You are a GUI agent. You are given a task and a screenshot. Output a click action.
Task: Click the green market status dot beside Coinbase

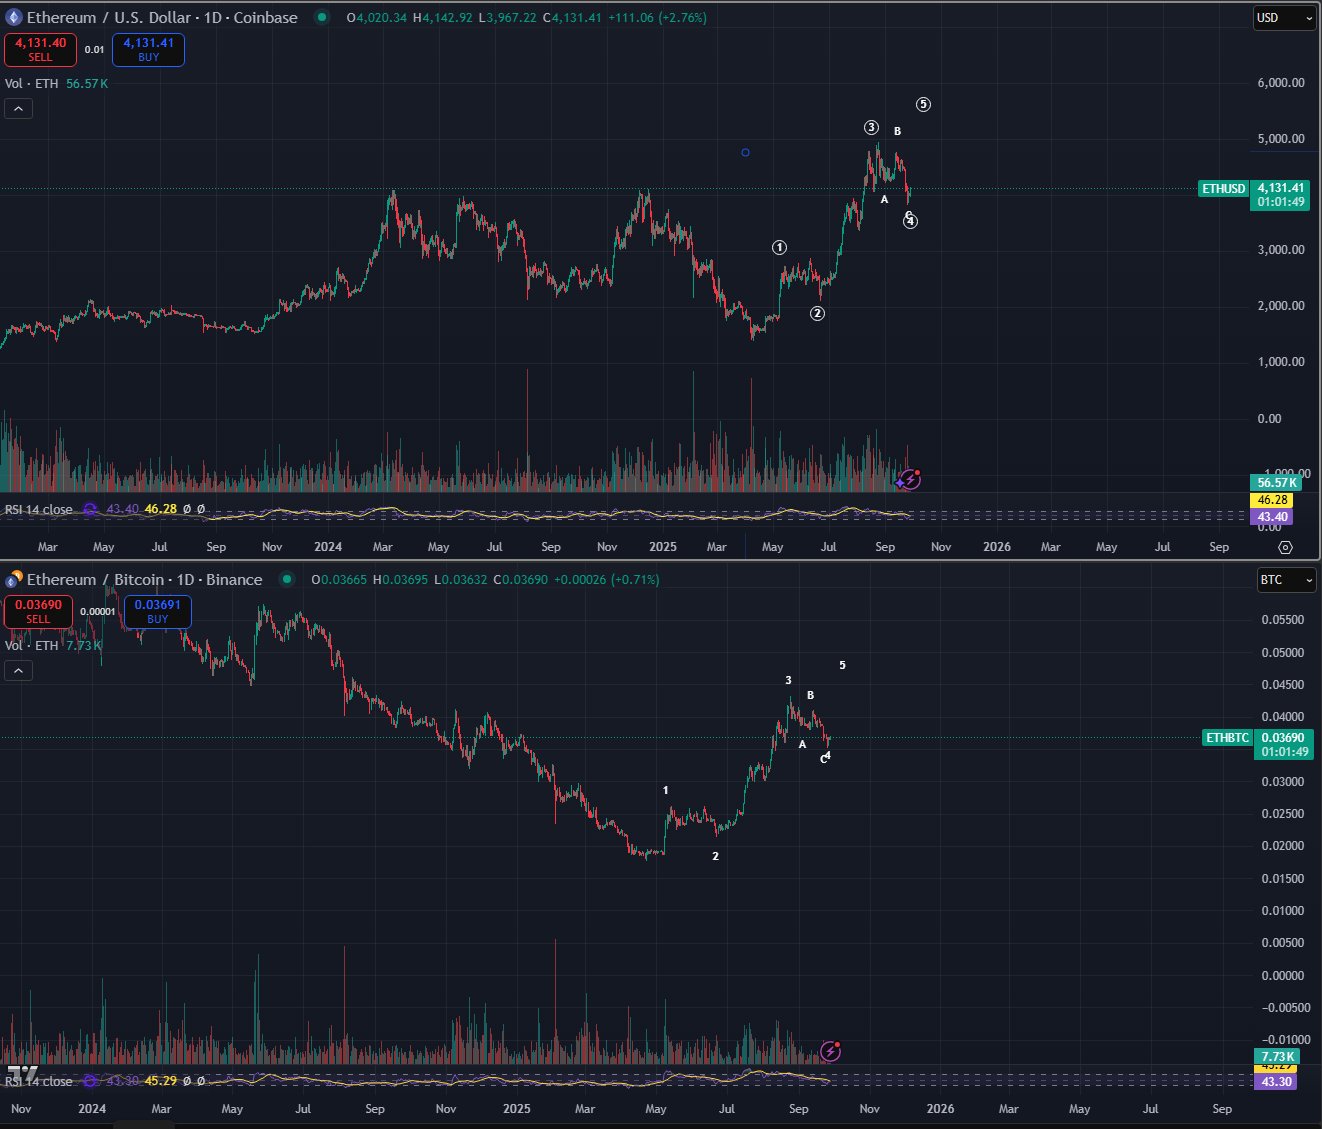[320, 17]
